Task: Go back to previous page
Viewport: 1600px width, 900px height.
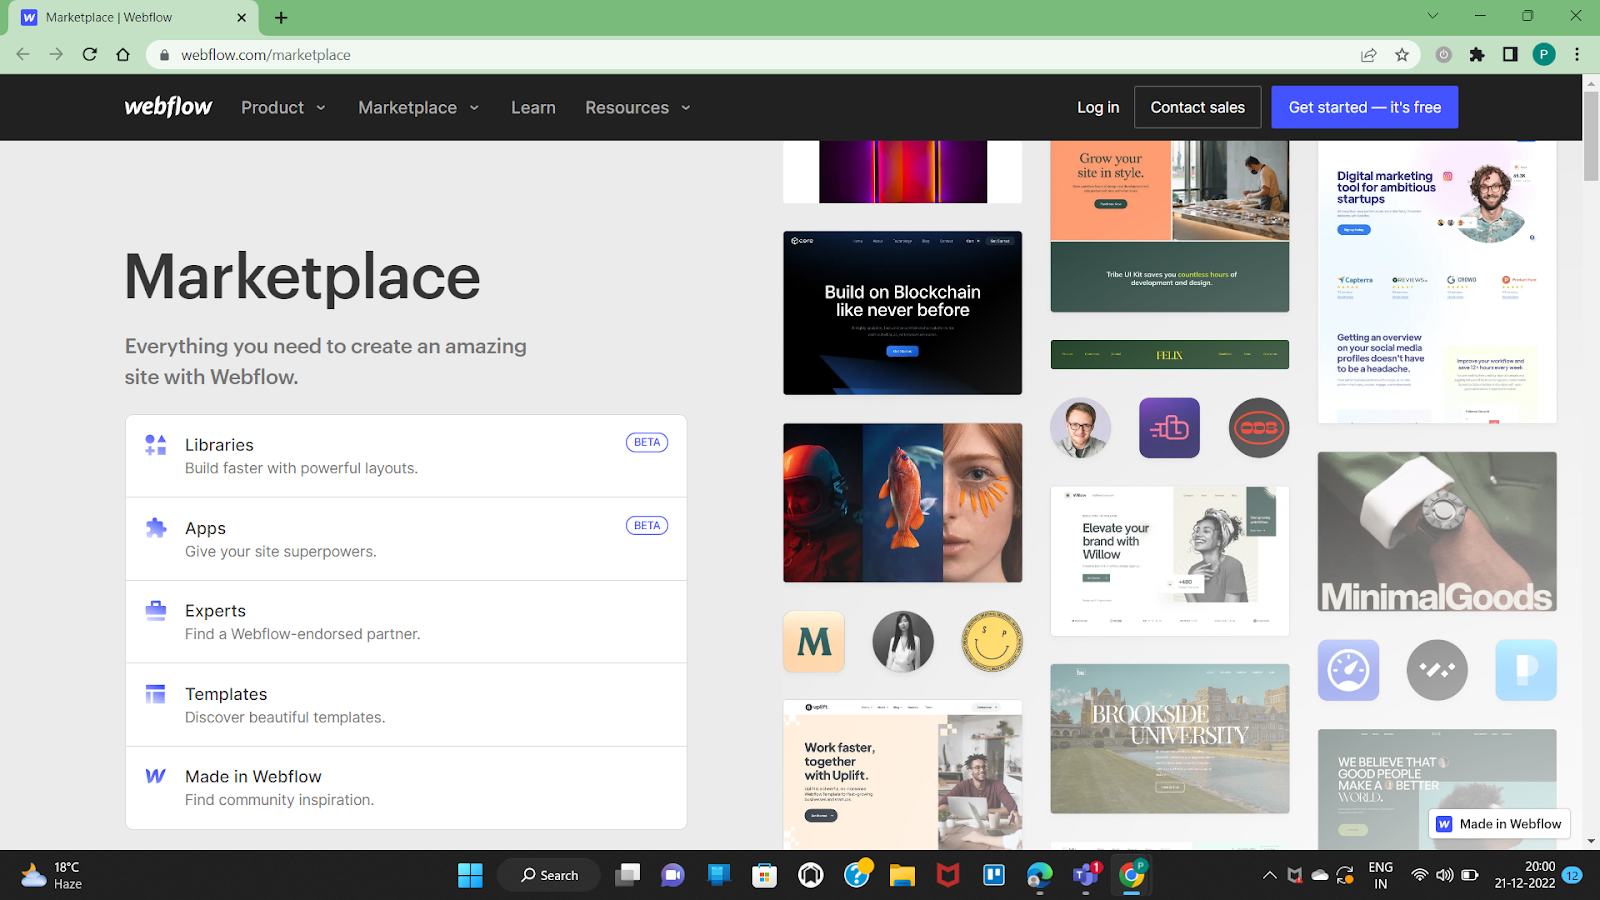Action: pyautogui.click(x=23, y=55)
